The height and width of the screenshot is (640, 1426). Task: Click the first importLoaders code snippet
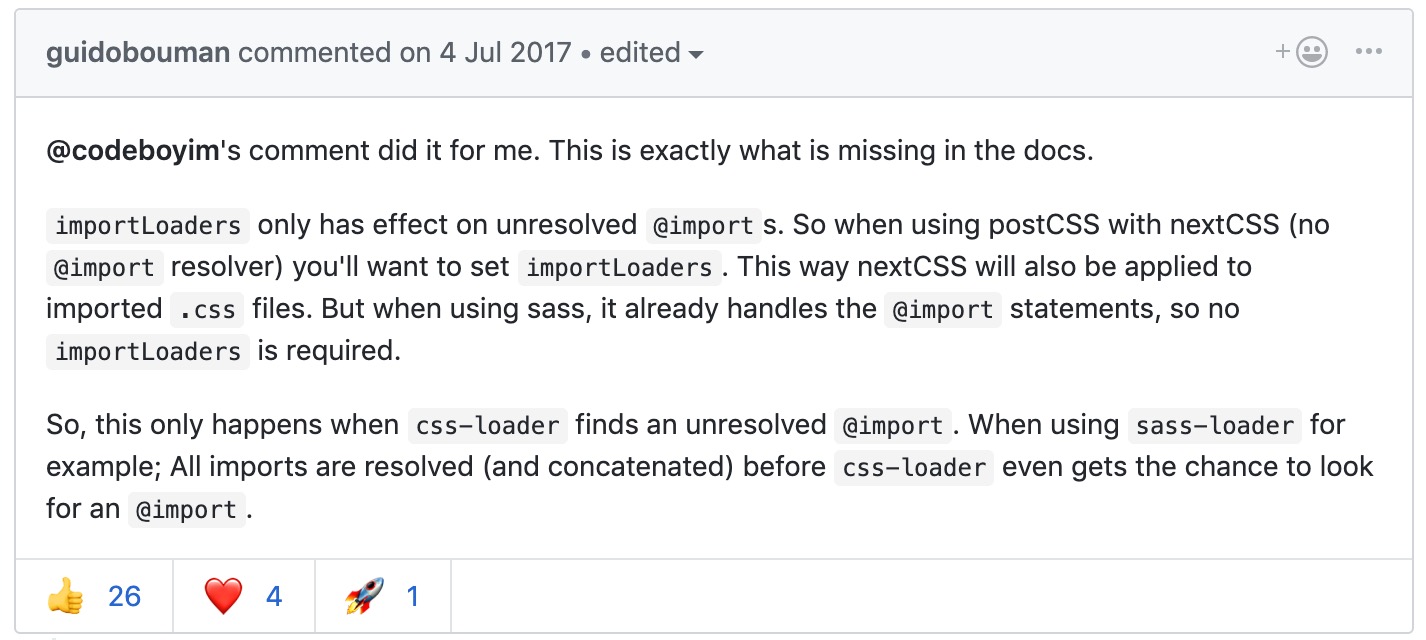148,226
